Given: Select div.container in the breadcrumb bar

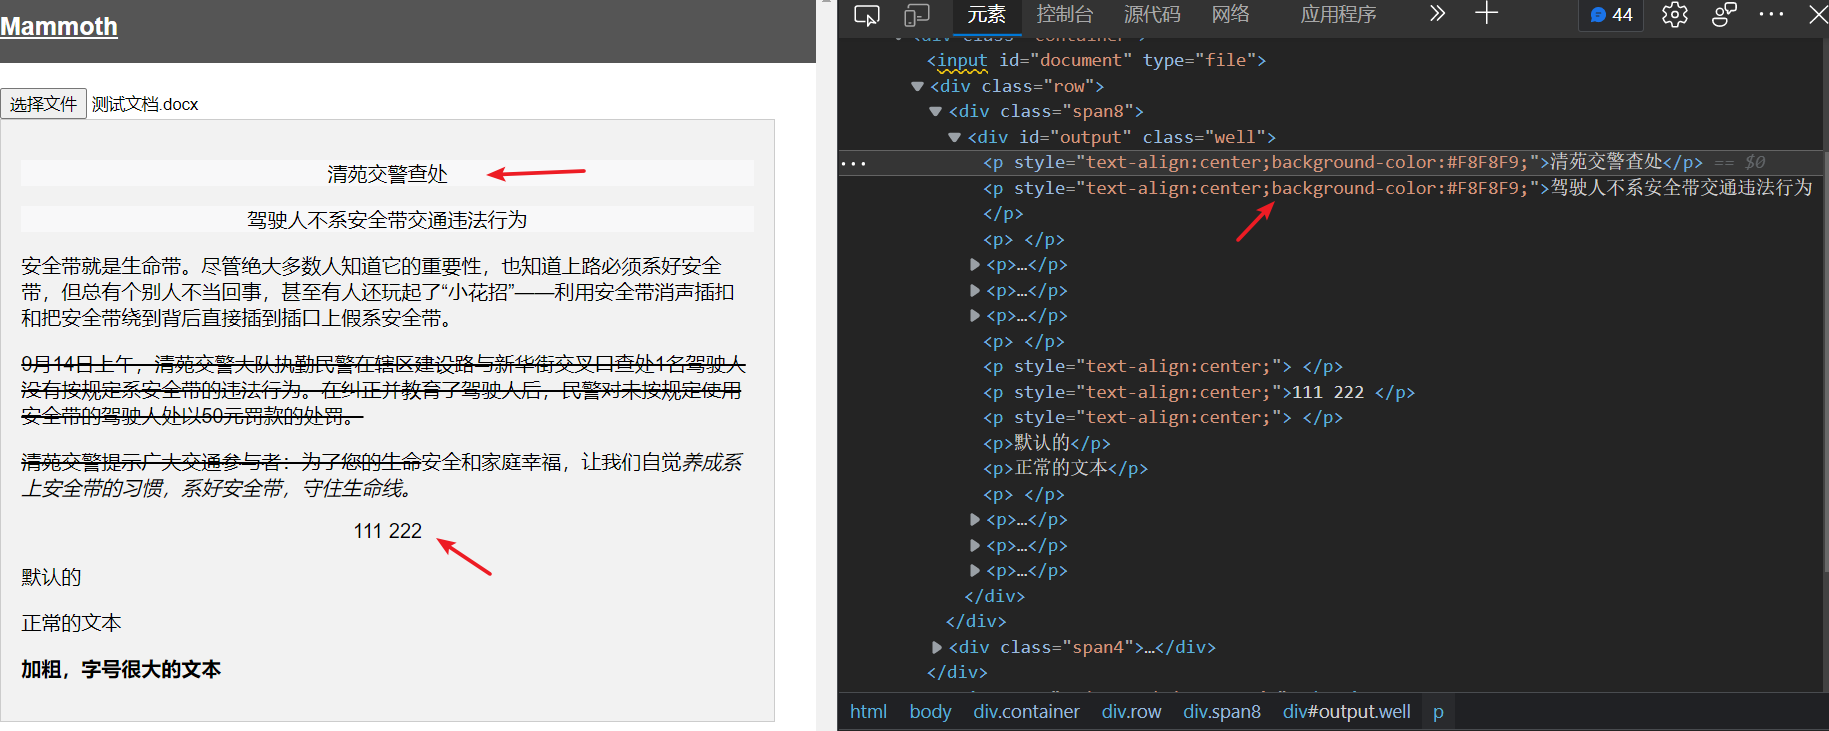Looking at the screenshot, I should tap(1026, 712).
